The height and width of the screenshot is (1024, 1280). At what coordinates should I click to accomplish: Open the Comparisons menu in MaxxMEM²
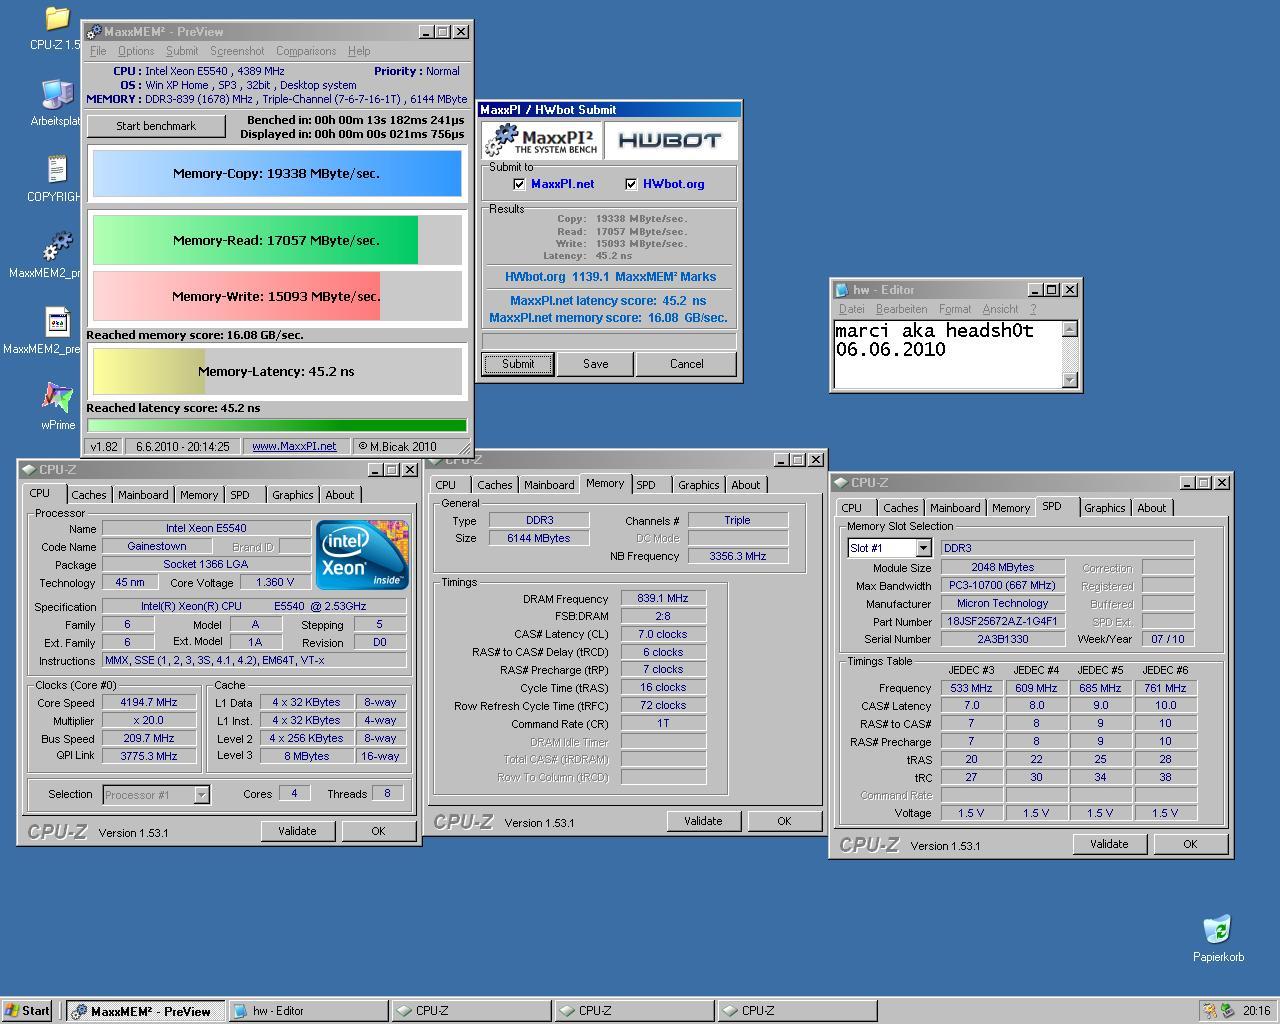[306, 51]
